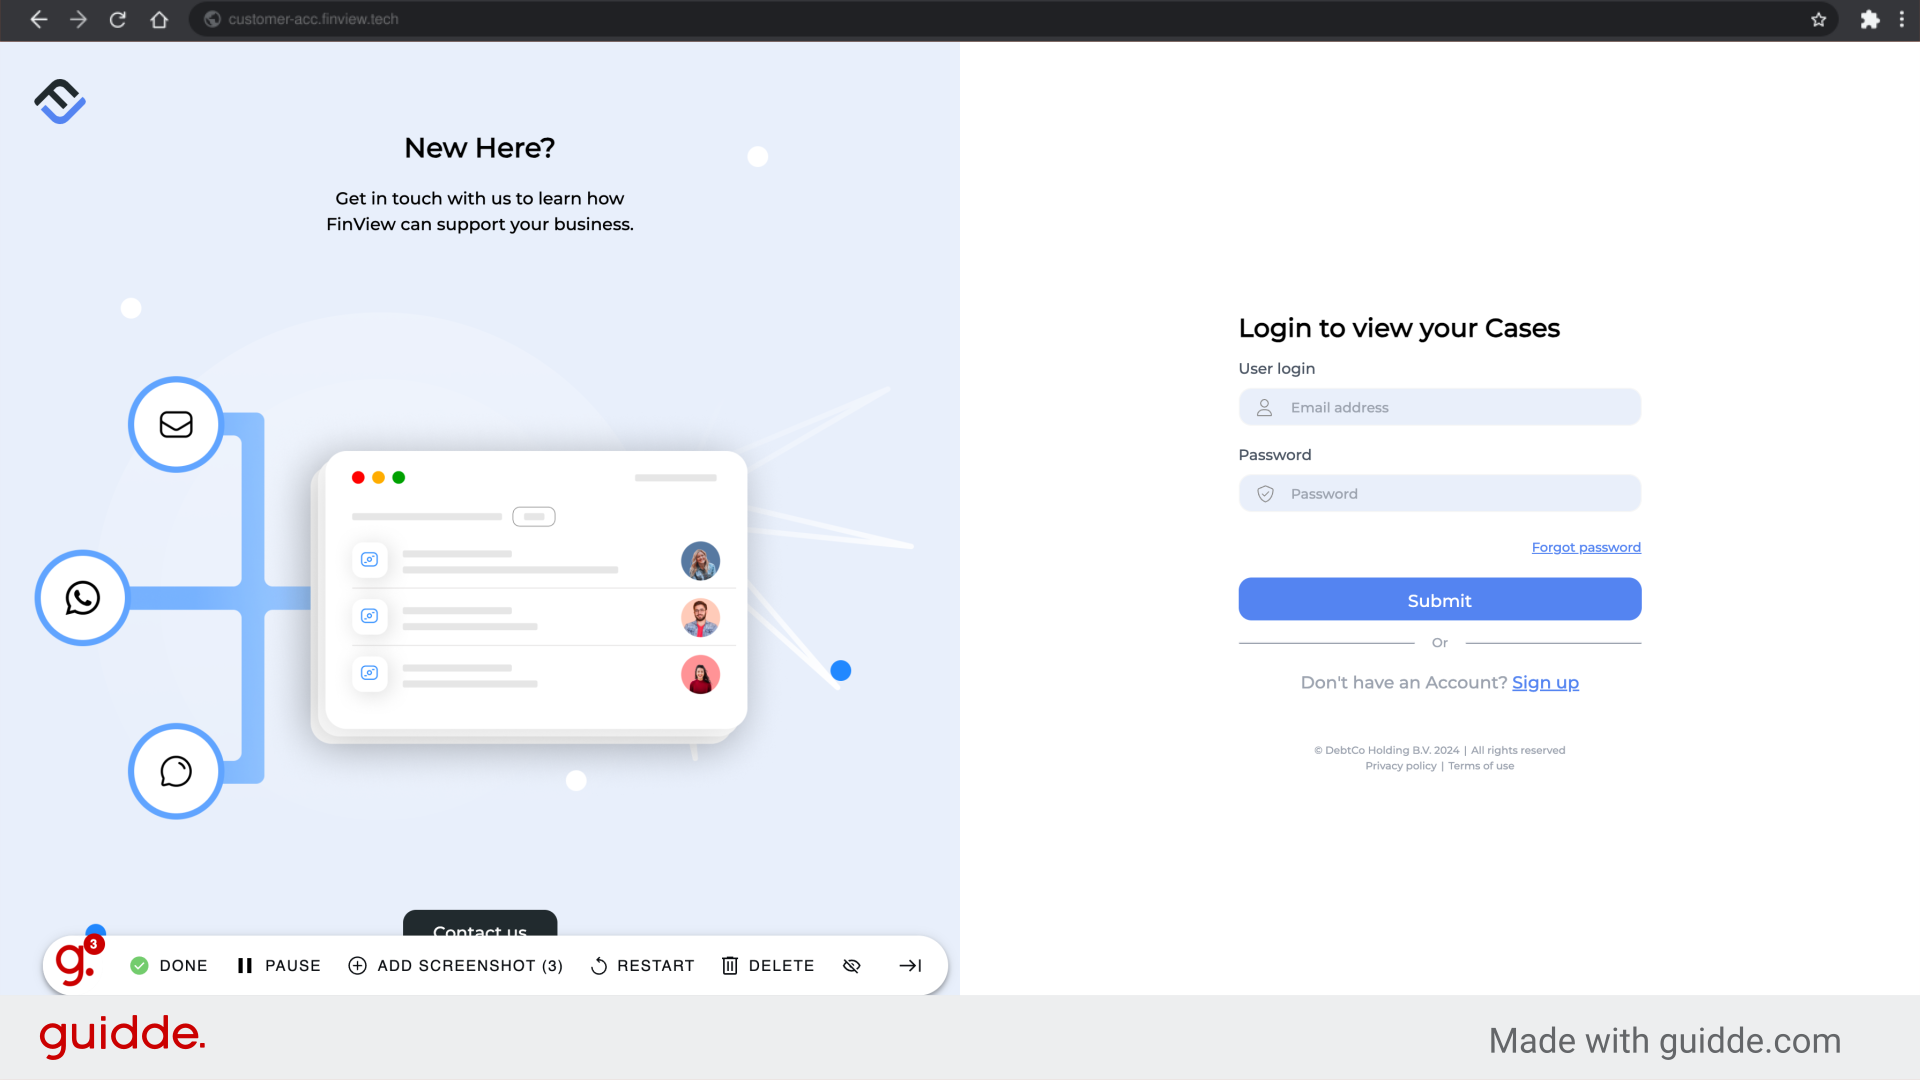
Task: Click the Password input field
Action: [1439, 493]
